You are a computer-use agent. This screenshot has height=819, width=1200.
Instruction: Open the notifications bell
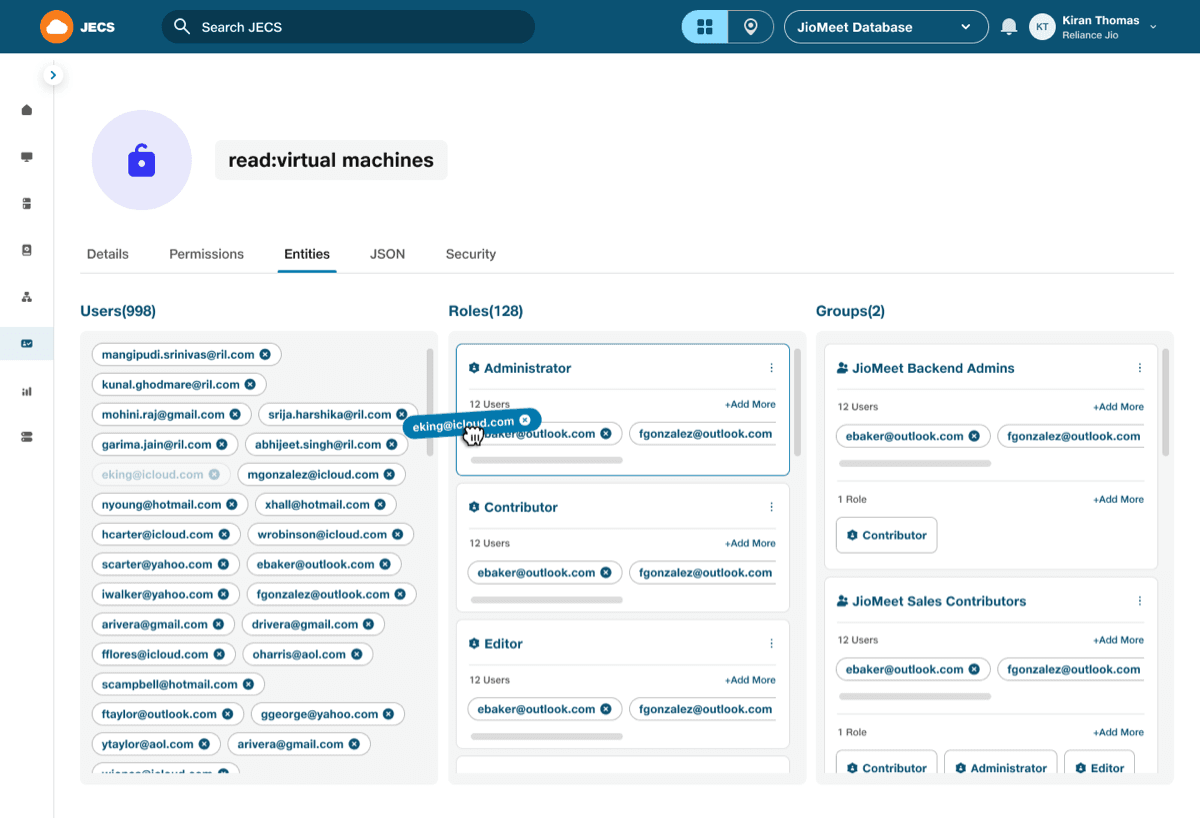click(x=1009, y=27)
